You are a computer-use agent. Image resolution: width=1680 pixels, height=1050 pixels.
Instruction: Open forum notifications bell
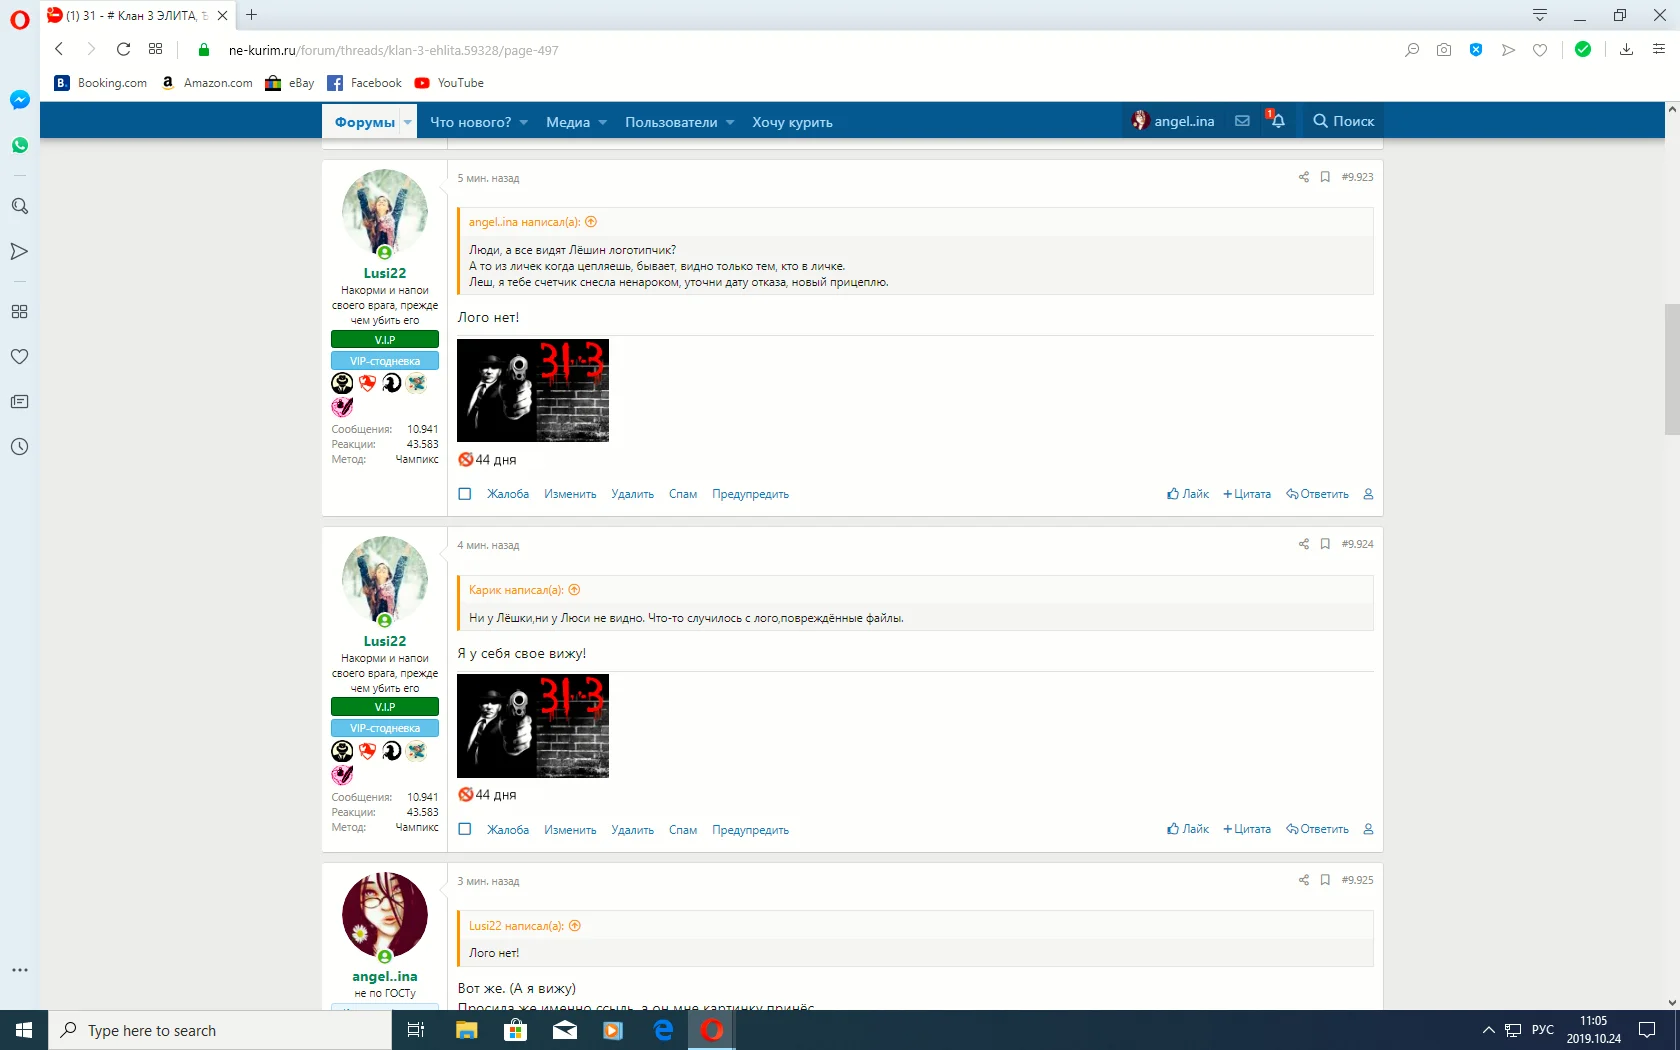point(1277,121)
